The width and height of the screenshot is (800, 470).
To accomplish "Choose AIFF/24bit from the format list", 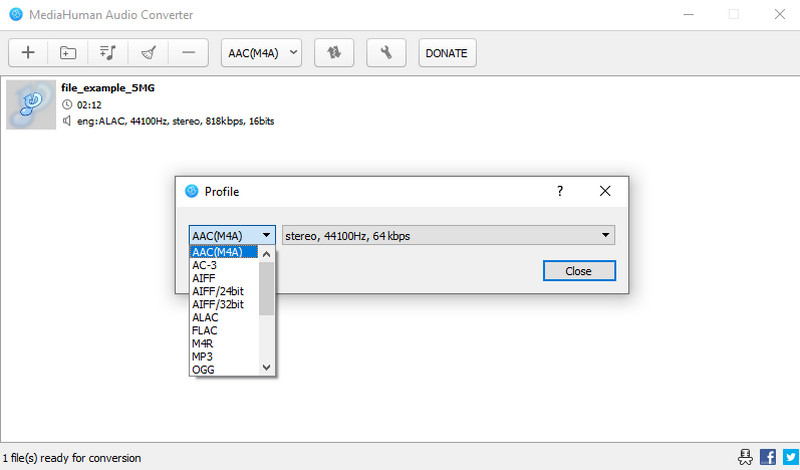I will pos(224,291).
